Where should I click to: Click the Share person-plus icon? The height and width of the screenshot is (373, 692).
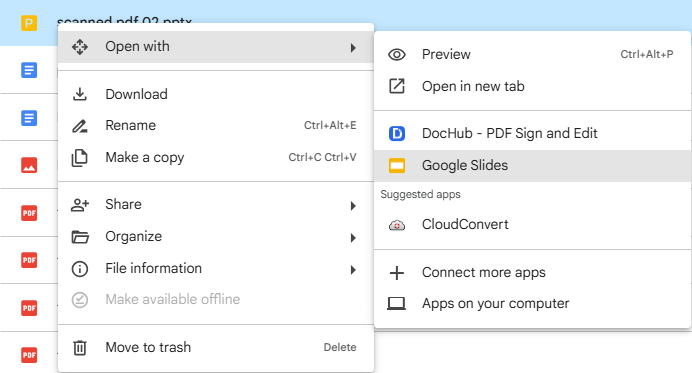click(80, 204)
